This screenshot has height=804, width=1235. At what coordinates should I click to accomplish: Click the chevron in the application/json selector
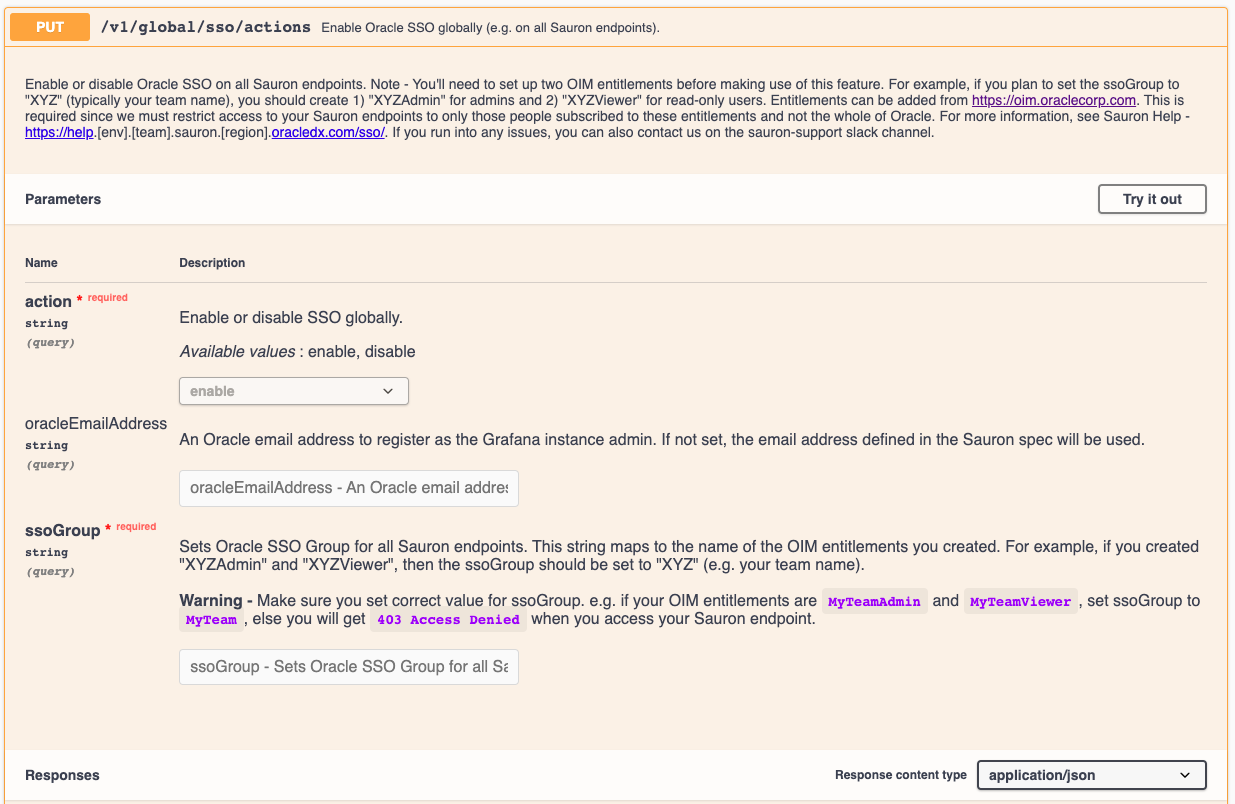1185,775
